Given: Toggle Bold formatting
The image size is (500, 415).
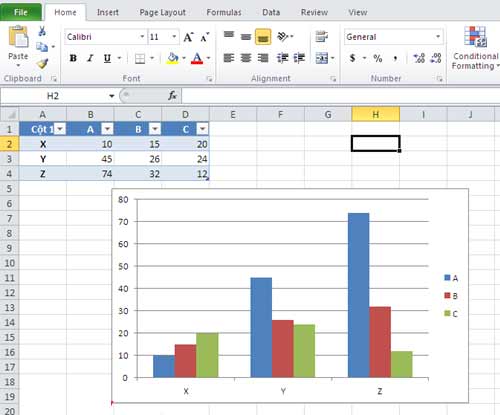Looking at the screenshot, I should coord(73,59).
